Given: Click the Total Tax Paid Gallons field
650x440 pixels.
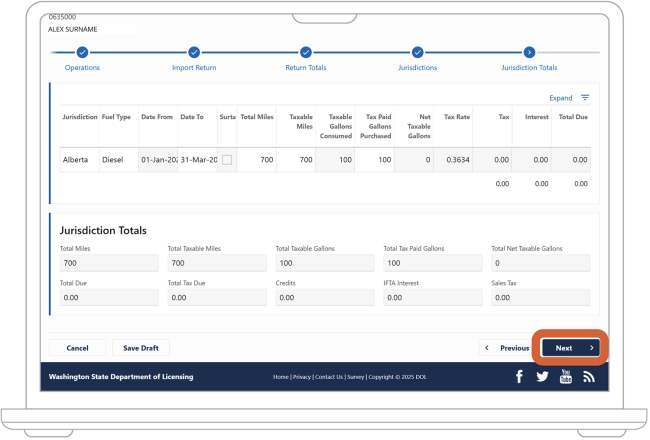Looking at the screenshot, I should 433,263.
